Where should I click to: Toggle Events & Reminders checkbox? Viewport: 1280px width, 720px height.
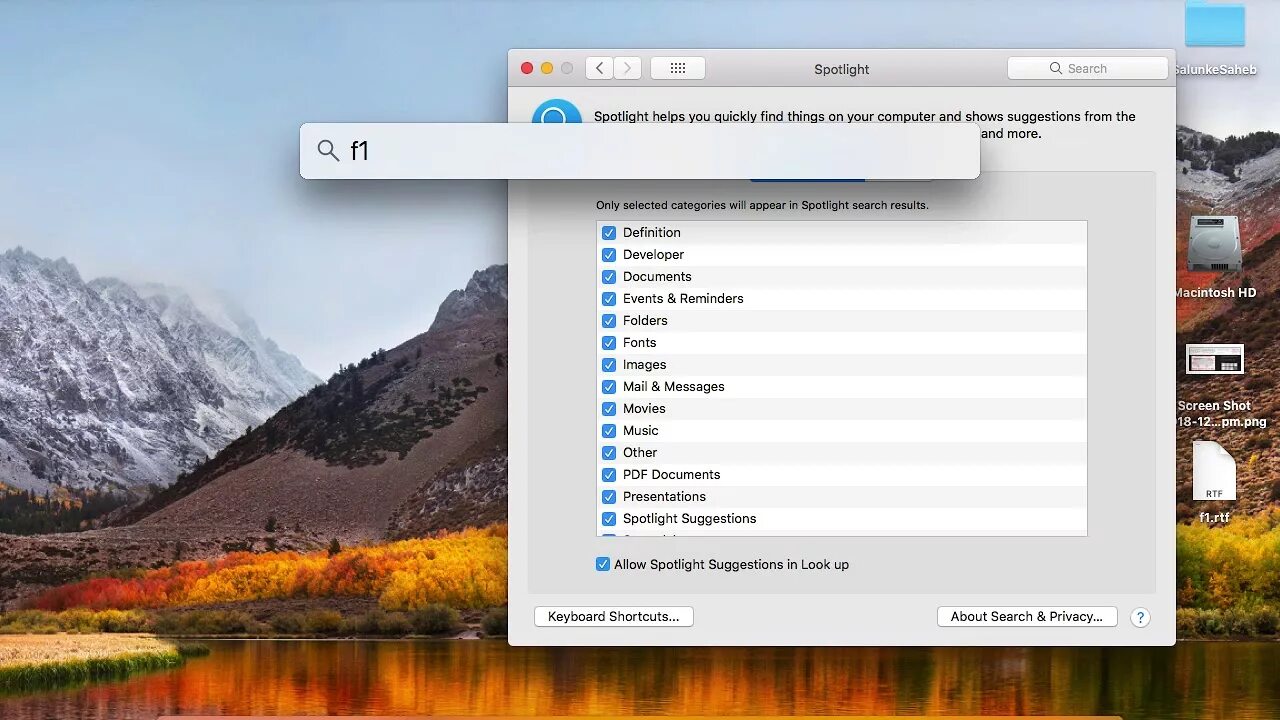pyautogui.click(x=609, y=299)
